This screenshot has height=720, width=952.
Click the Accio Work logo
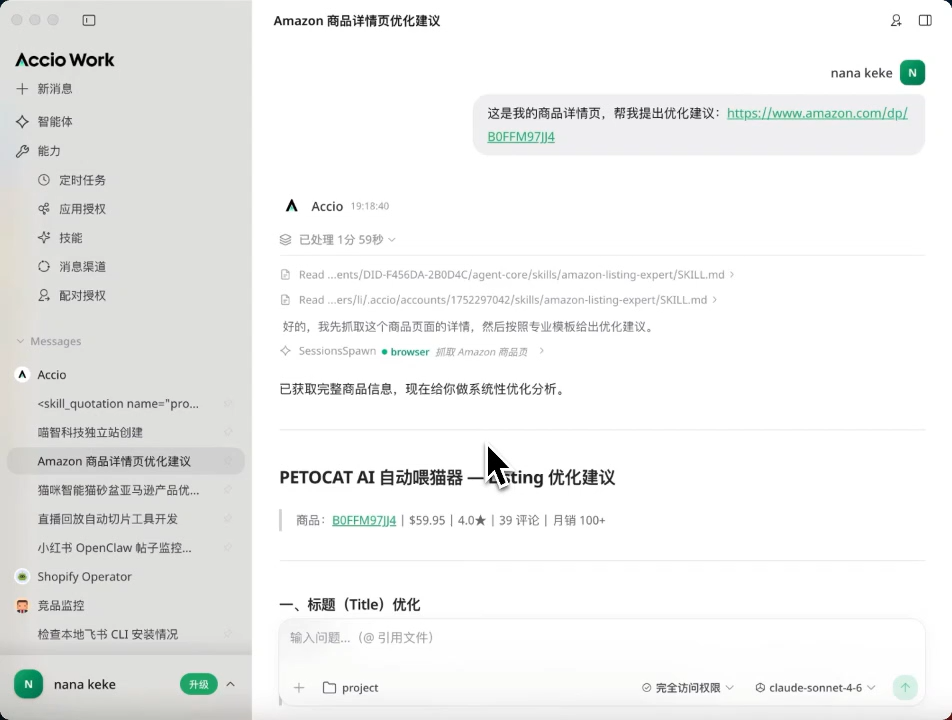(65, 59)
